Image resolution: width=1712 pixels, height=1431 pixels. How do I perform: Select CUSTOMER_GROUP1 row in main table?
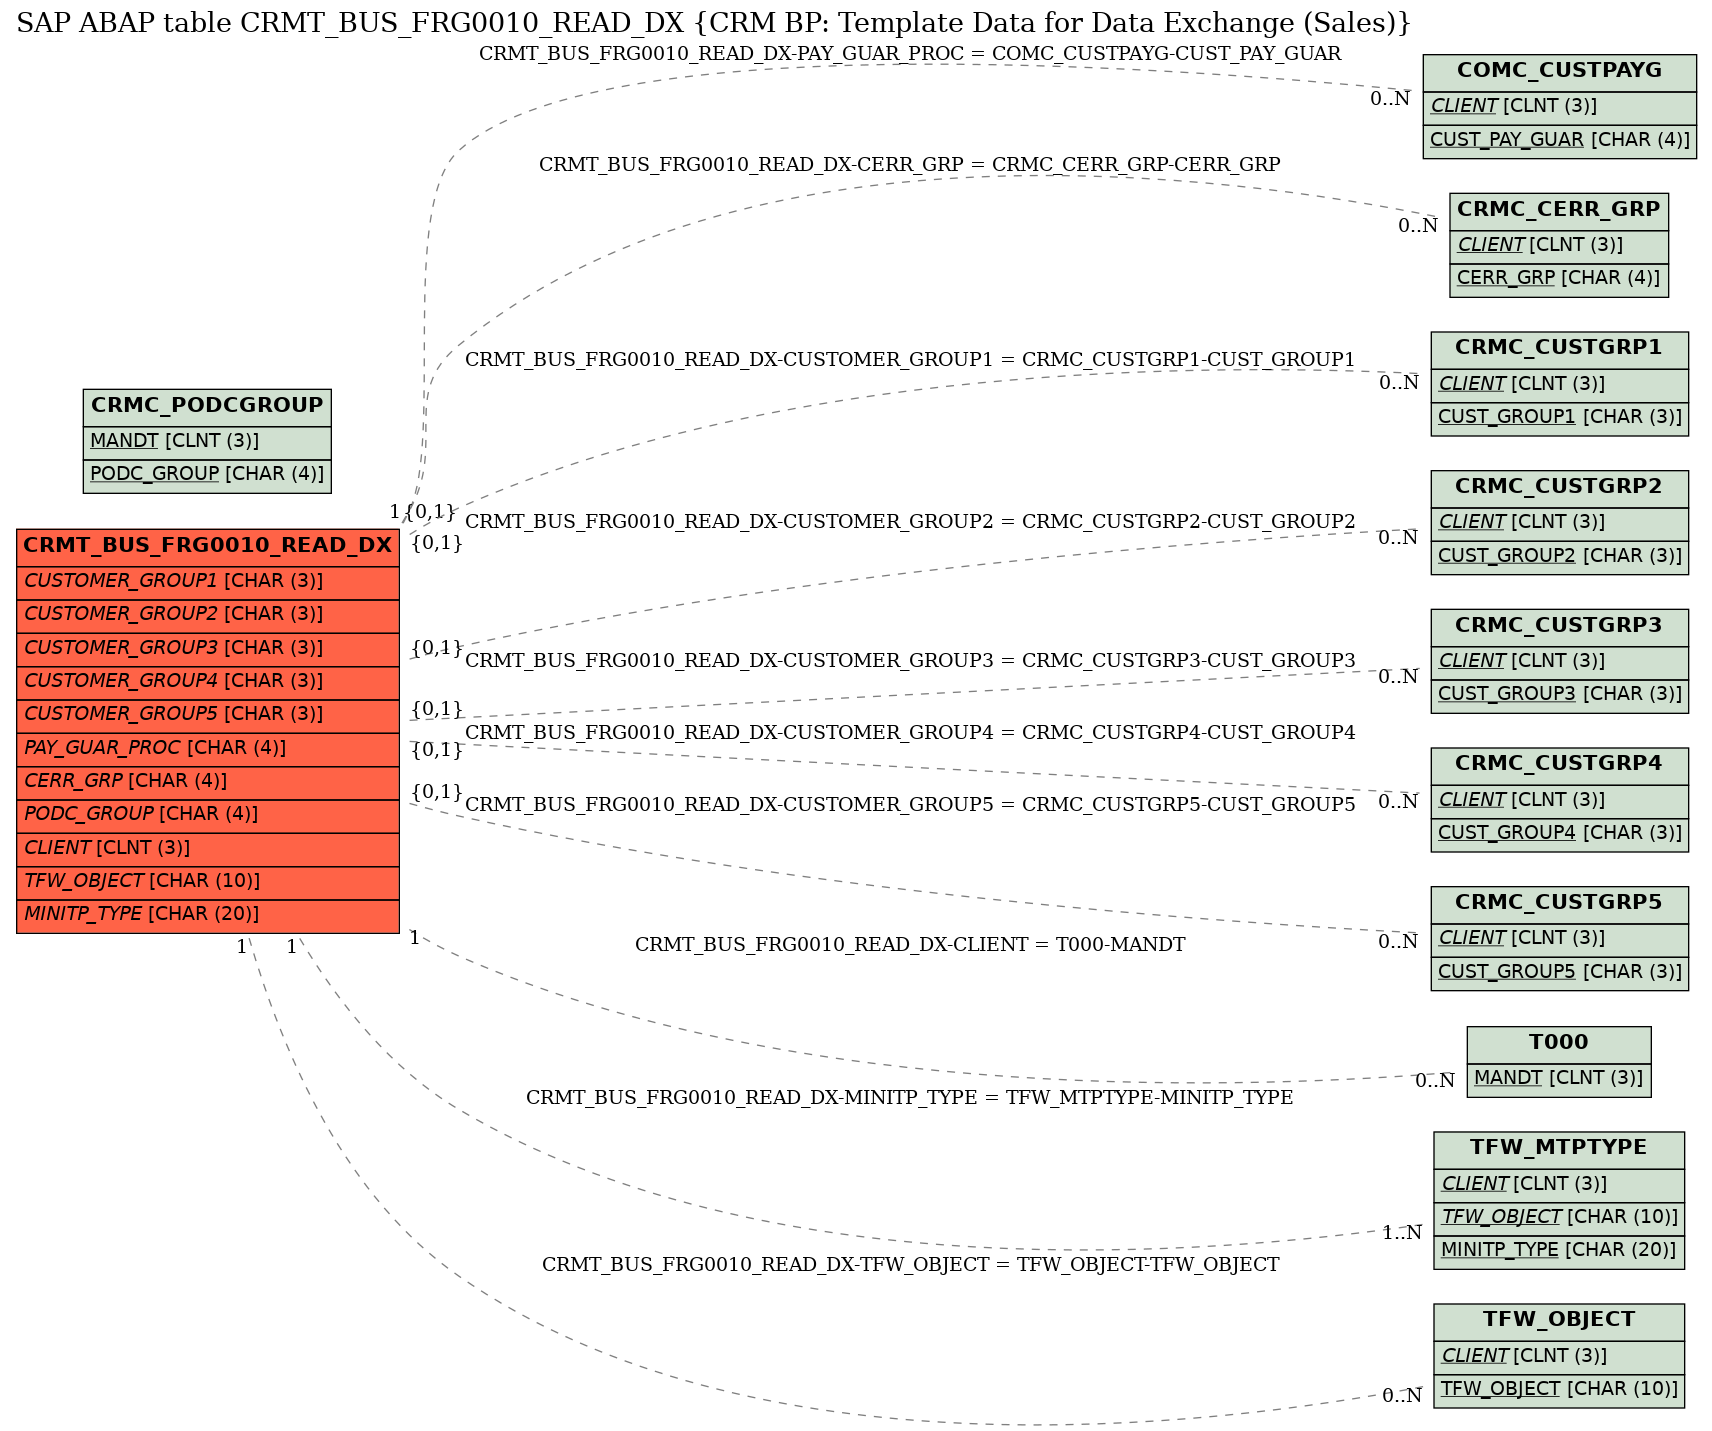coord(208,582)
